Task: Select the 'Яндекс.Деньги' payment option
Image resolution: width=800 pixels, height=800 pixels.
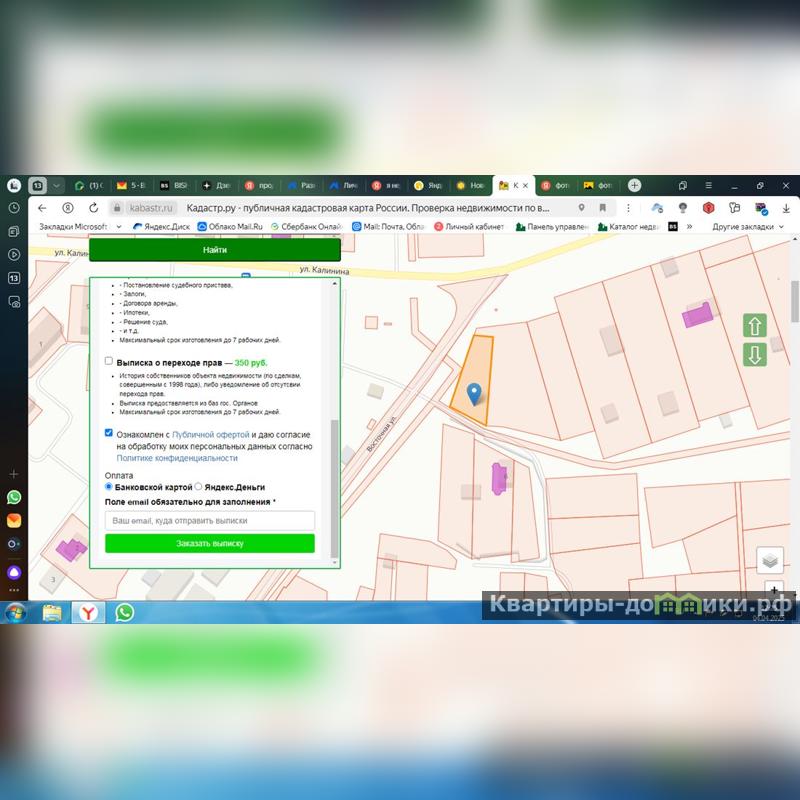Action: point(198,487)
